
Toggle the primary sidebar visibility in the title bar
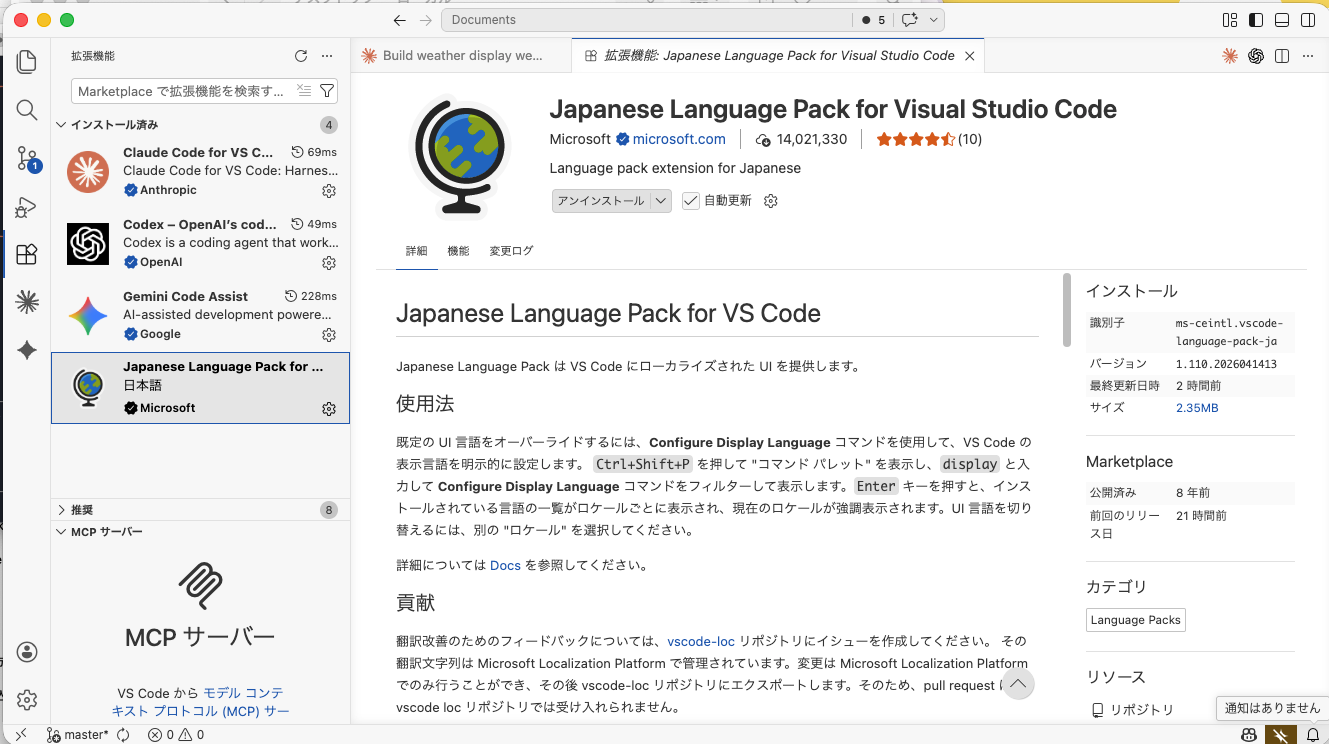[x=1255, y=19]
